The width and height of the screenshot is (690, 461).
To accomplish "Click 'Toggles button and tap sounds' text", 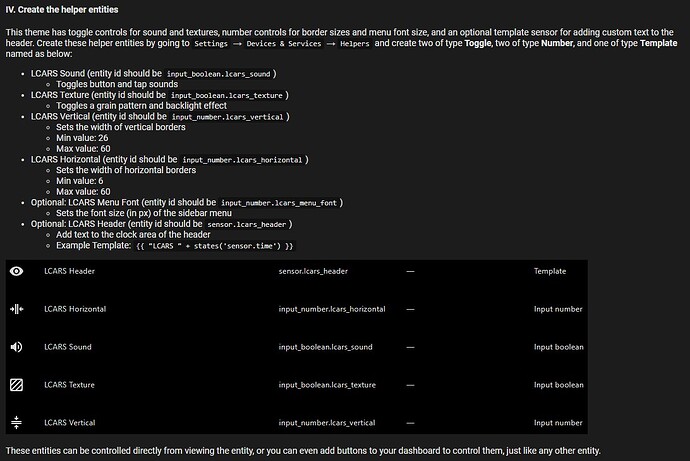I will (x=117, y=84).
